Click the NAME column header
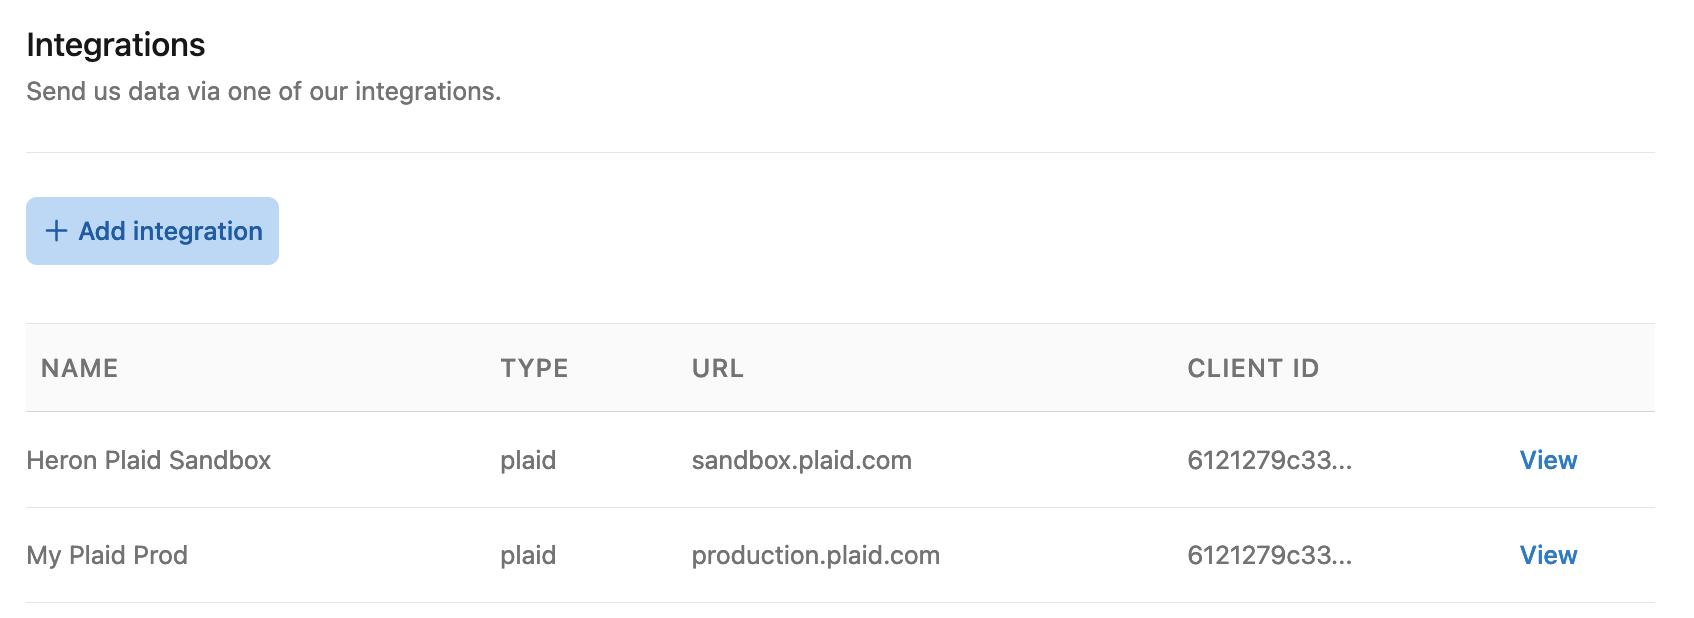This screenshot has width=1694, height=618. click(80, 368)
